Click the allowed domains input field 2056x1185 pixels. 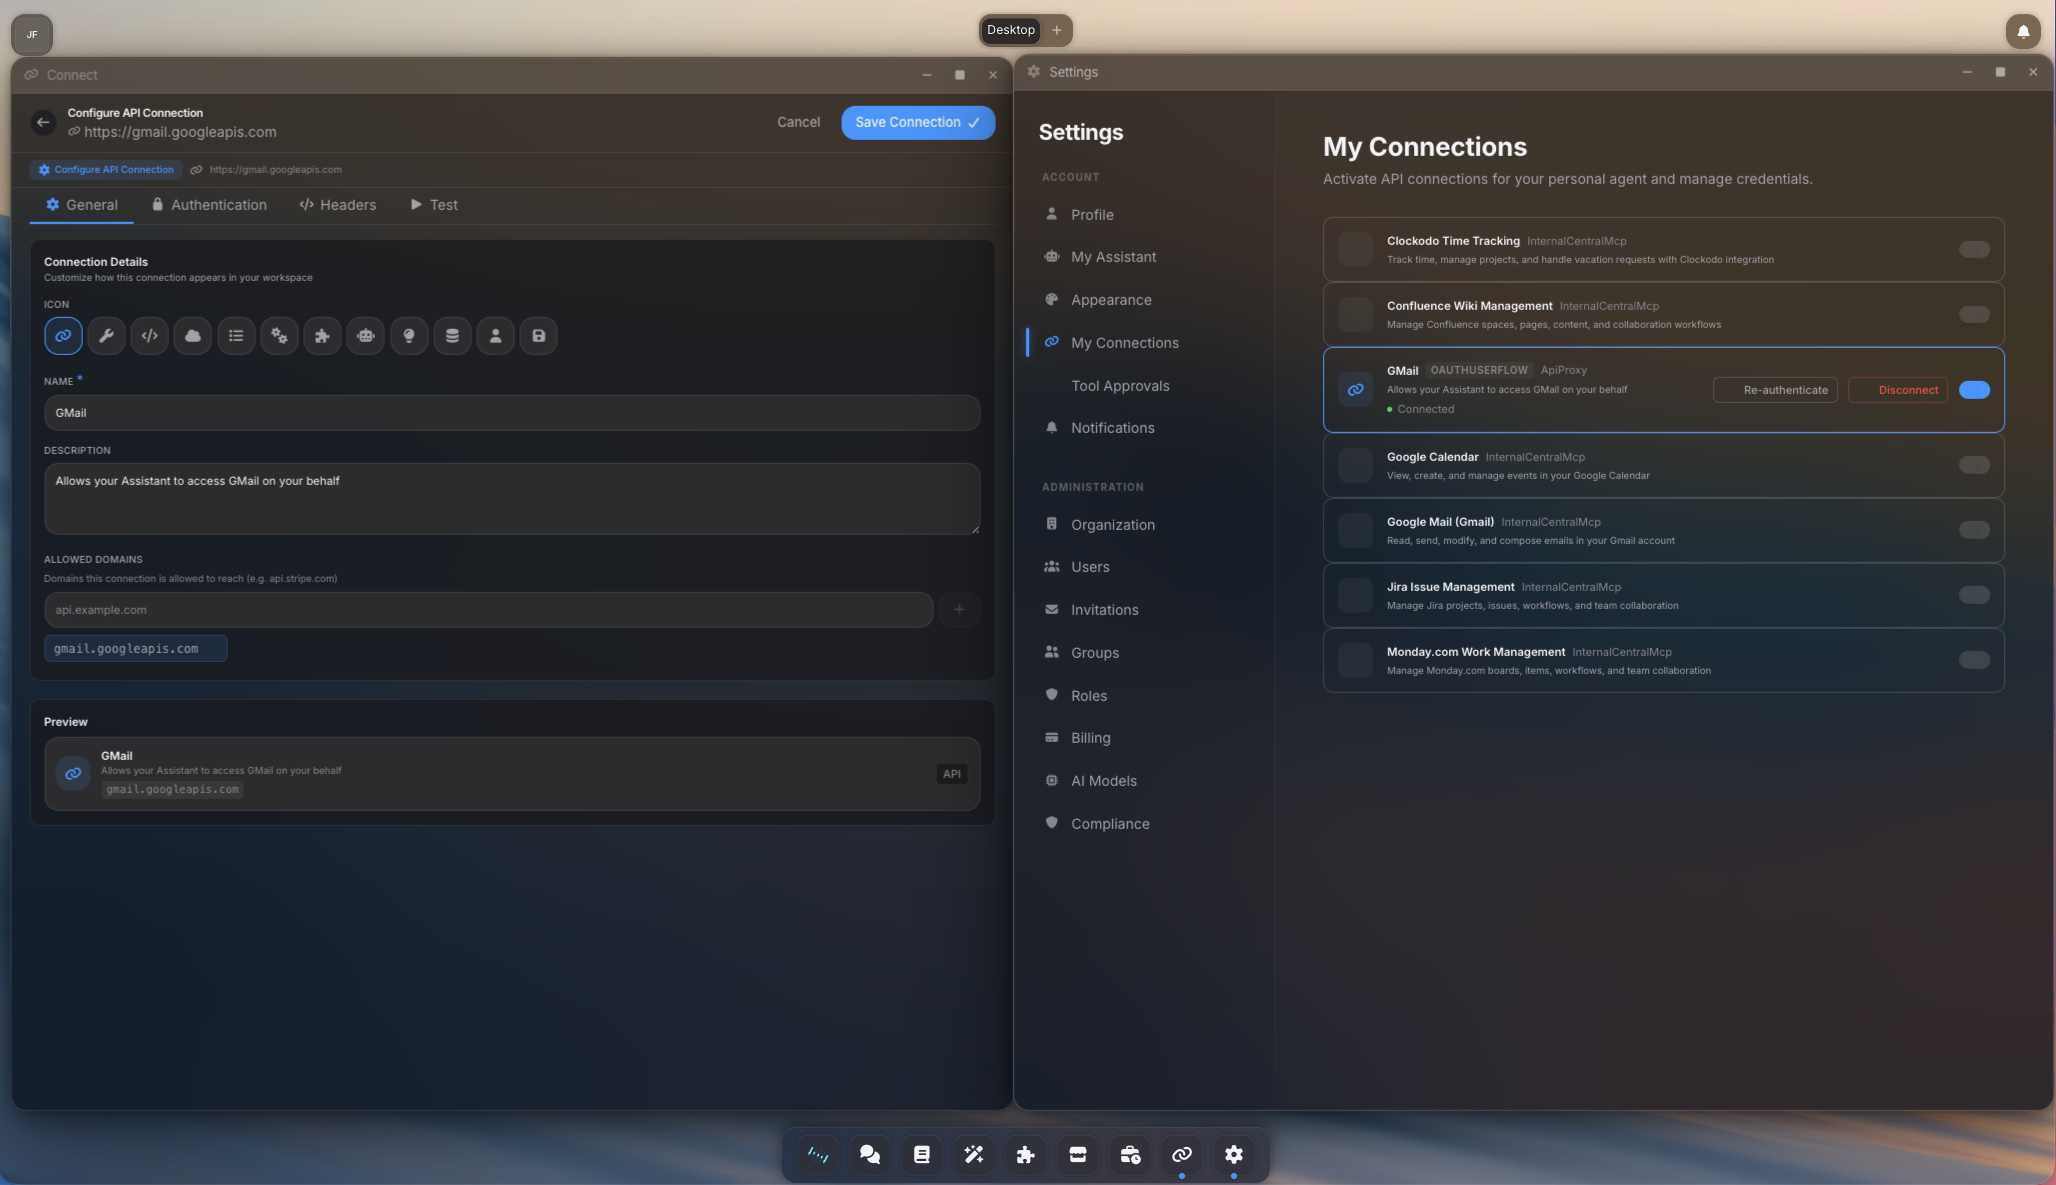pyautogui.click(x=488, y=610)
